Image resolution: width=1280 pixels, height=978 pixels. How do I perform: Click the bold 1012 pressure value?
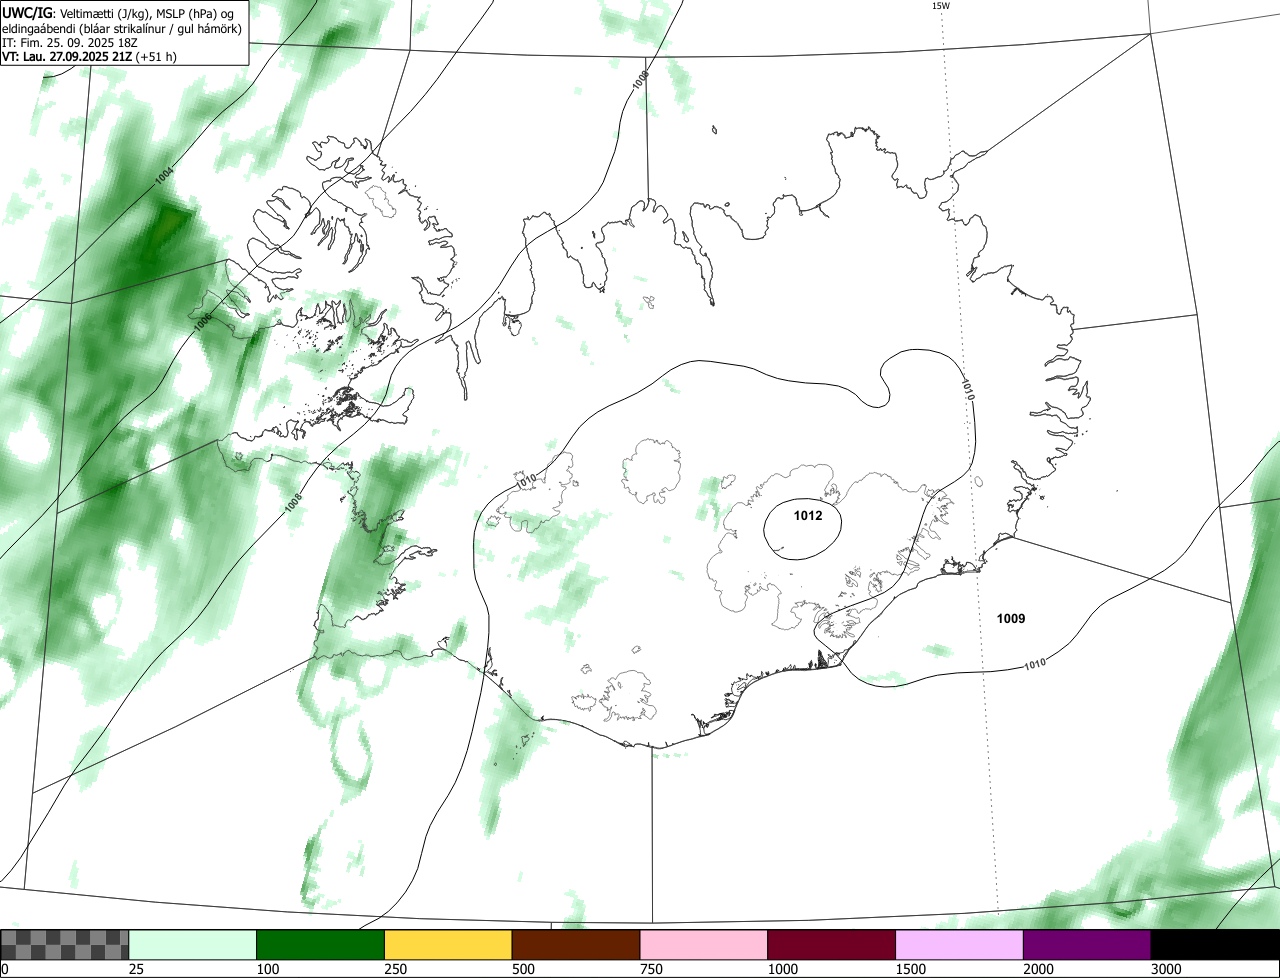pyautogui.click(x=808, y=516)
